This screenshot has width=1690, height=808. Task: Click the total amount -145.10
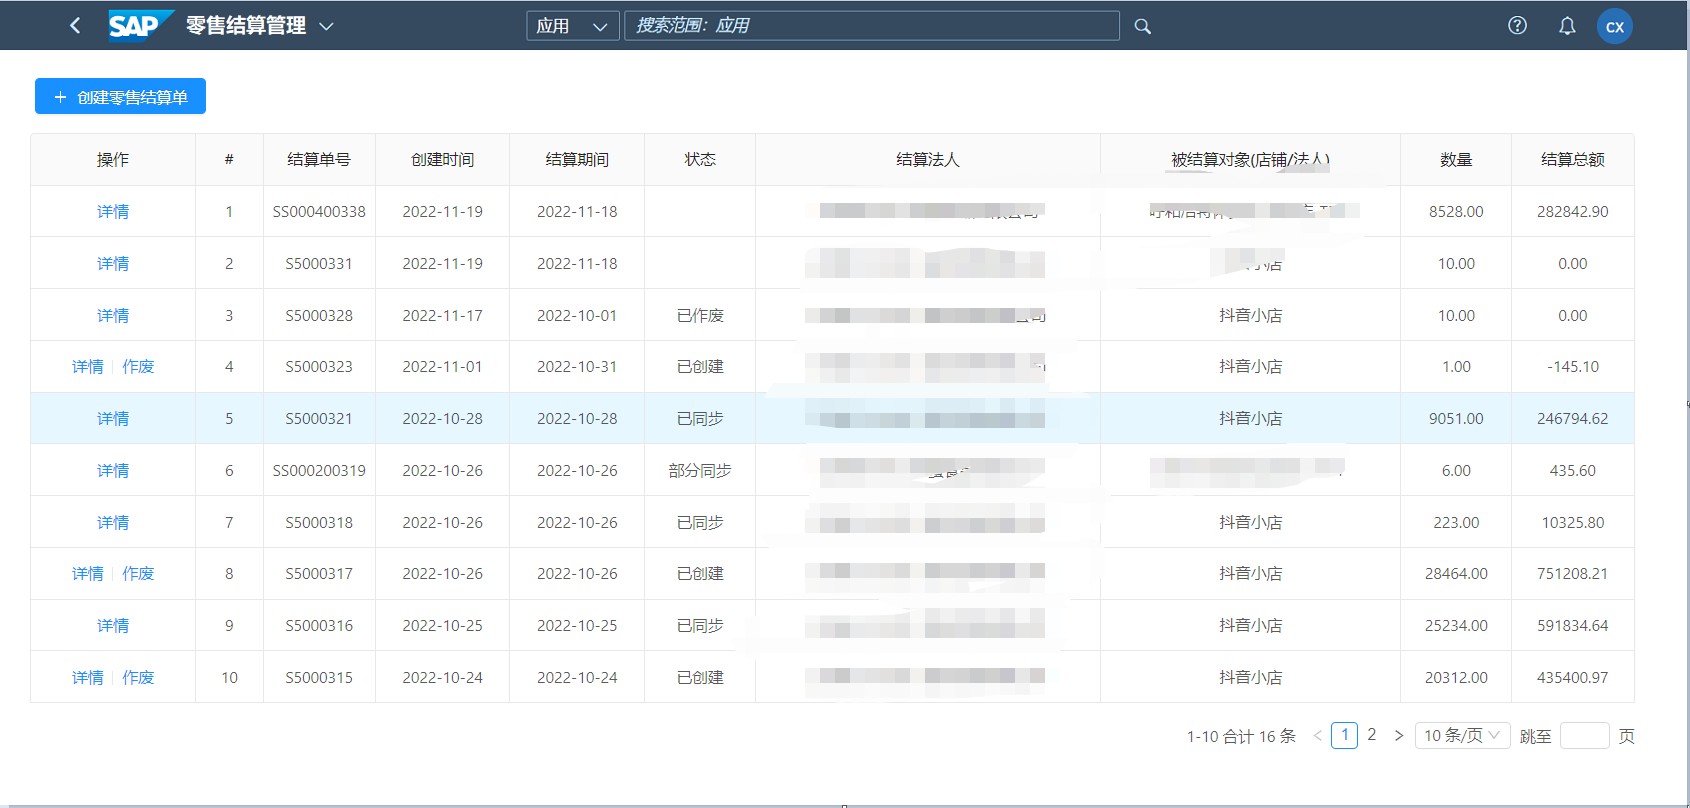click(1573, 367)
